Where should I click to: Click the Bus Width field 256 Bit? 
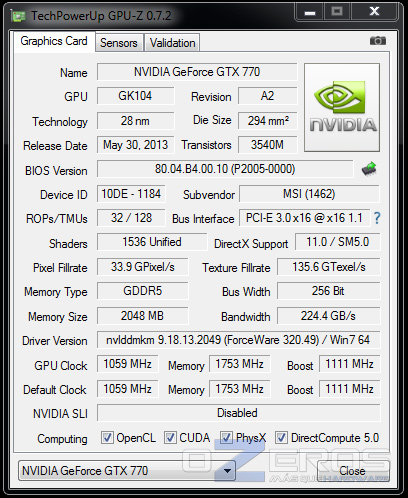(329, 291)
